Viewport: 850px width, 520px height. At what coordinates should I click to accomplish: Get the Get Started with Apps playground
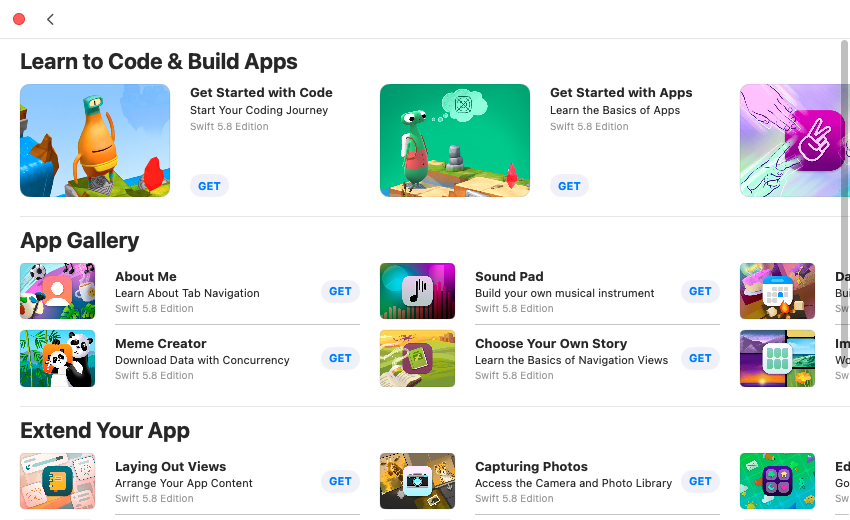tap(569, 186)
